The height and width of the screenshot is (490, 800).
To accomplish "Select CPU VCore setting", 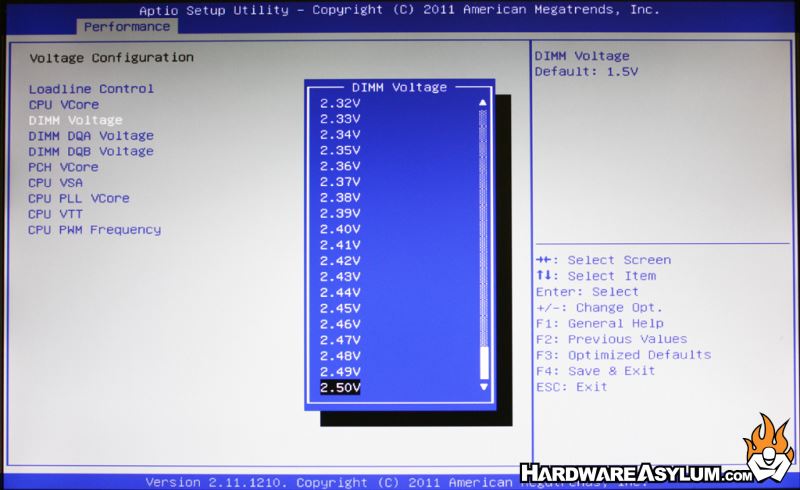I will (64, 105).
